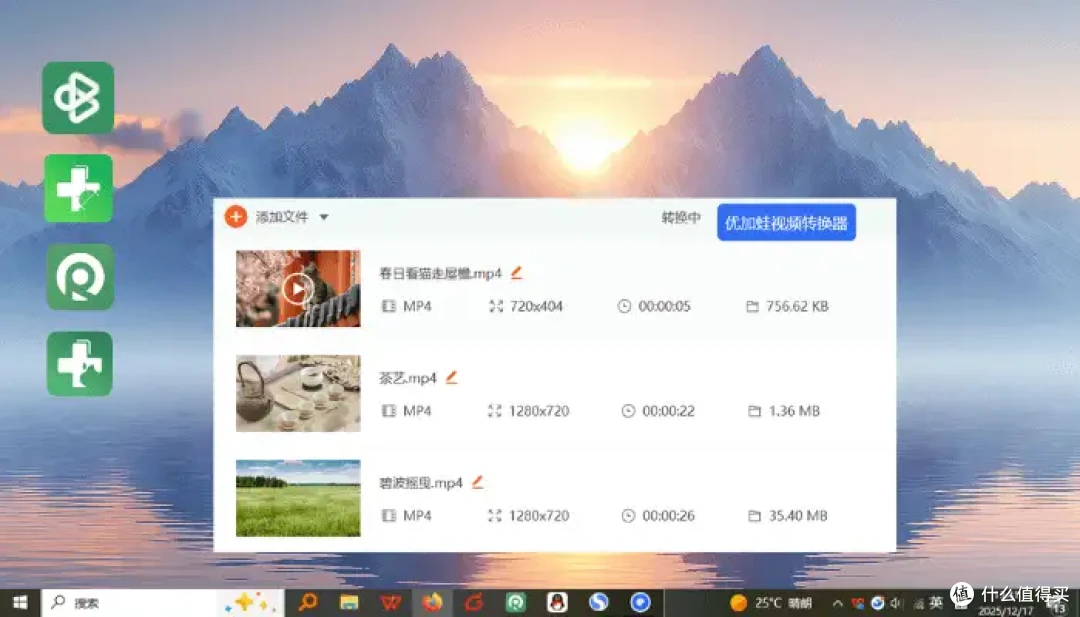The width and height of the screenshot is (1080, 617).
Task: Click the 00:00:26 duration value
Action: click(x=668, y=516)
